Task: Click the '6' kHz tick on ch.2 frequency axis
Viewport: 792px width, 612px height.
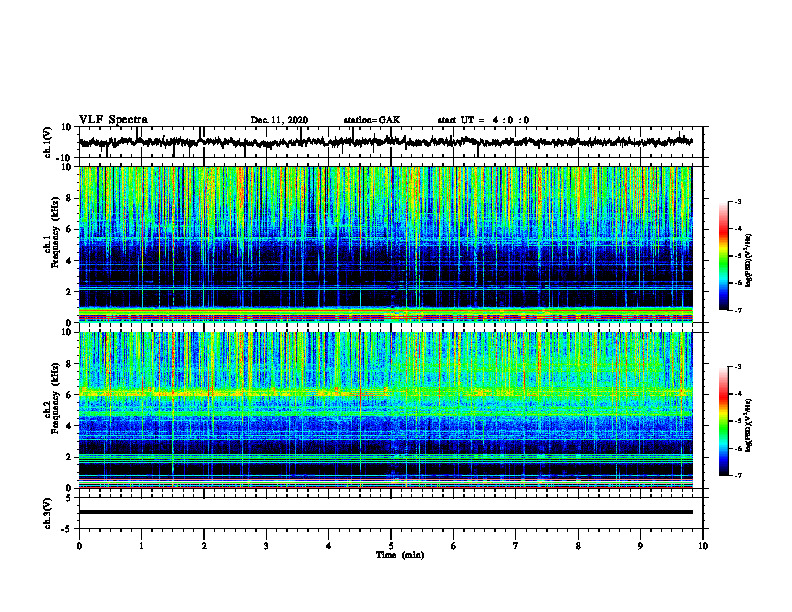Action: (x=70, y=395)
